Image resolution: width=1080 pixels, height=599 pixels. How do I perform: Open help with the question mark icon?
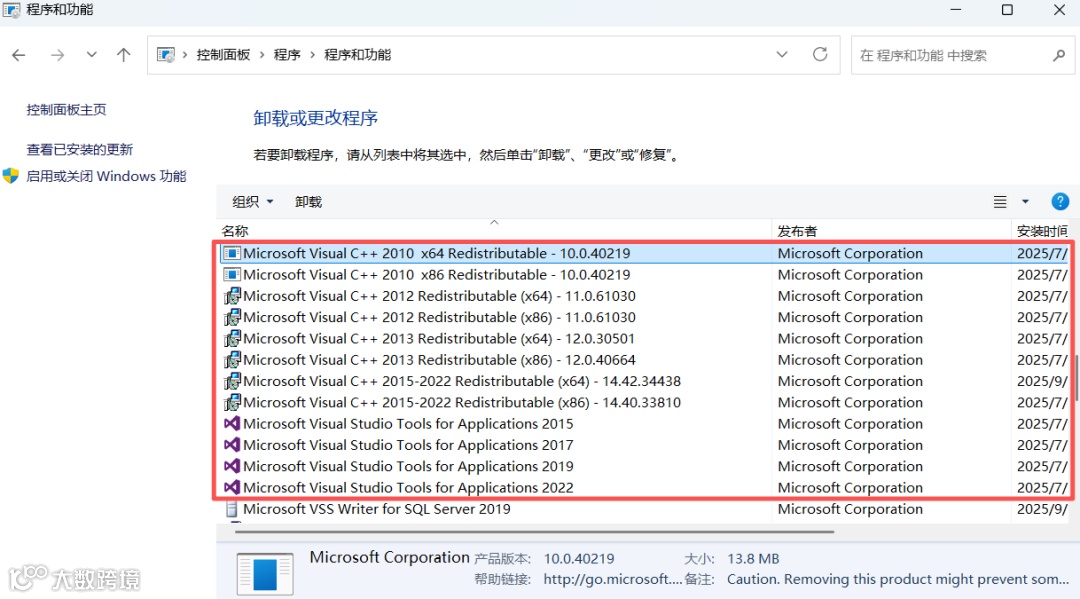pyautogui.click(x=1060, y=201)
